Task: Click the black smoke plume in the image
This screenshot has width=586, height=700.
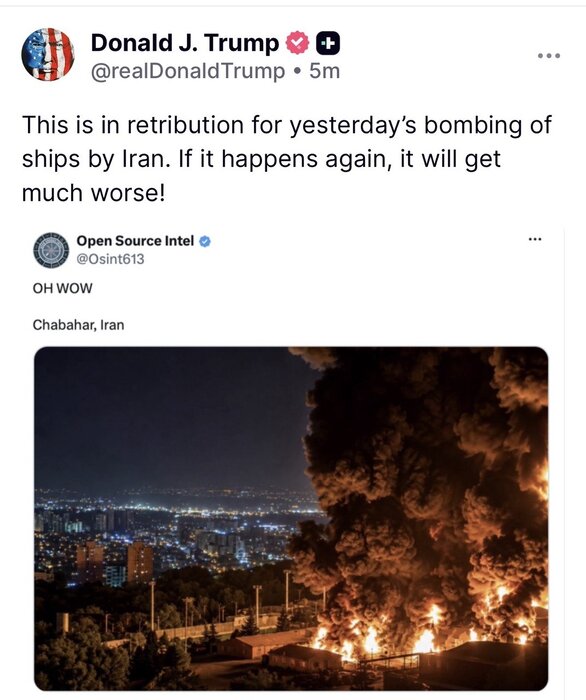Action: (x=424, y=469)
